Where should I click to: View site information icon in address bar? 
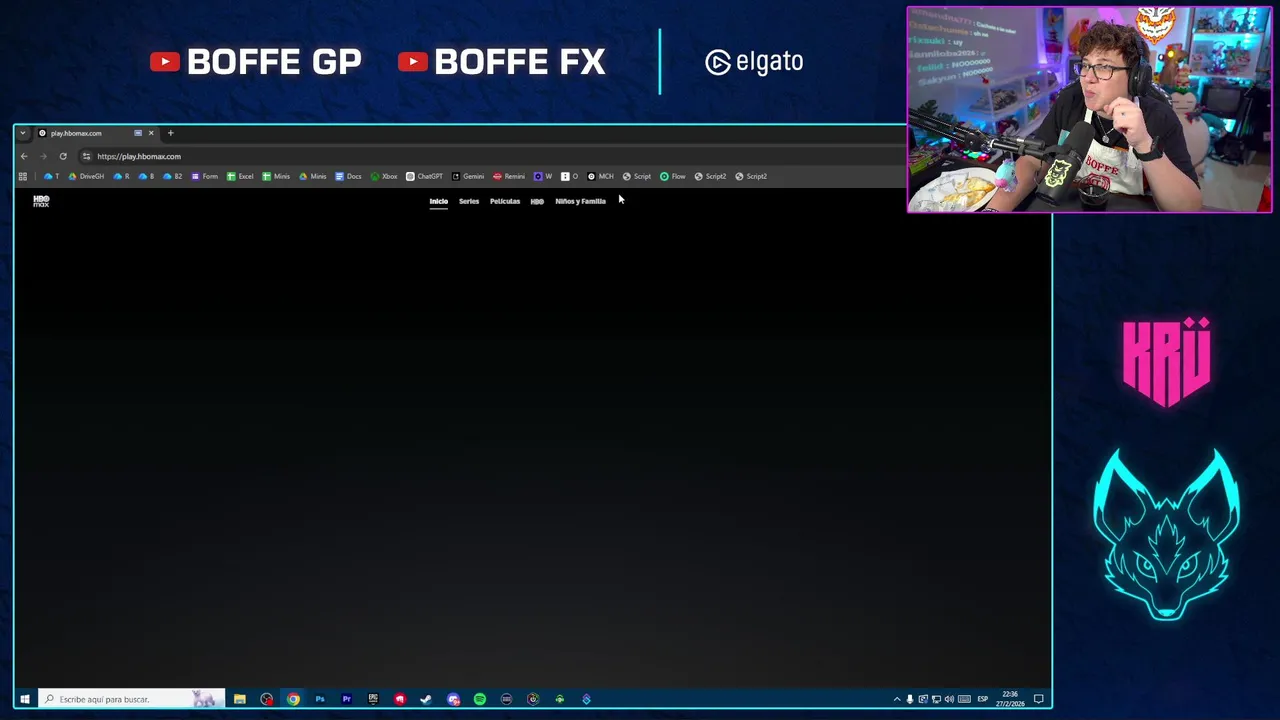tap(87, 156)
